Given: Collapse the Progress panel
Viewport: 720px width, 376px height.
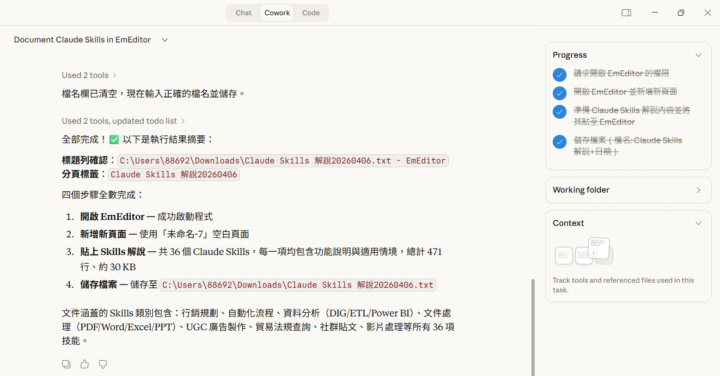Looking at the screenshot, I should tap(698, 55).
